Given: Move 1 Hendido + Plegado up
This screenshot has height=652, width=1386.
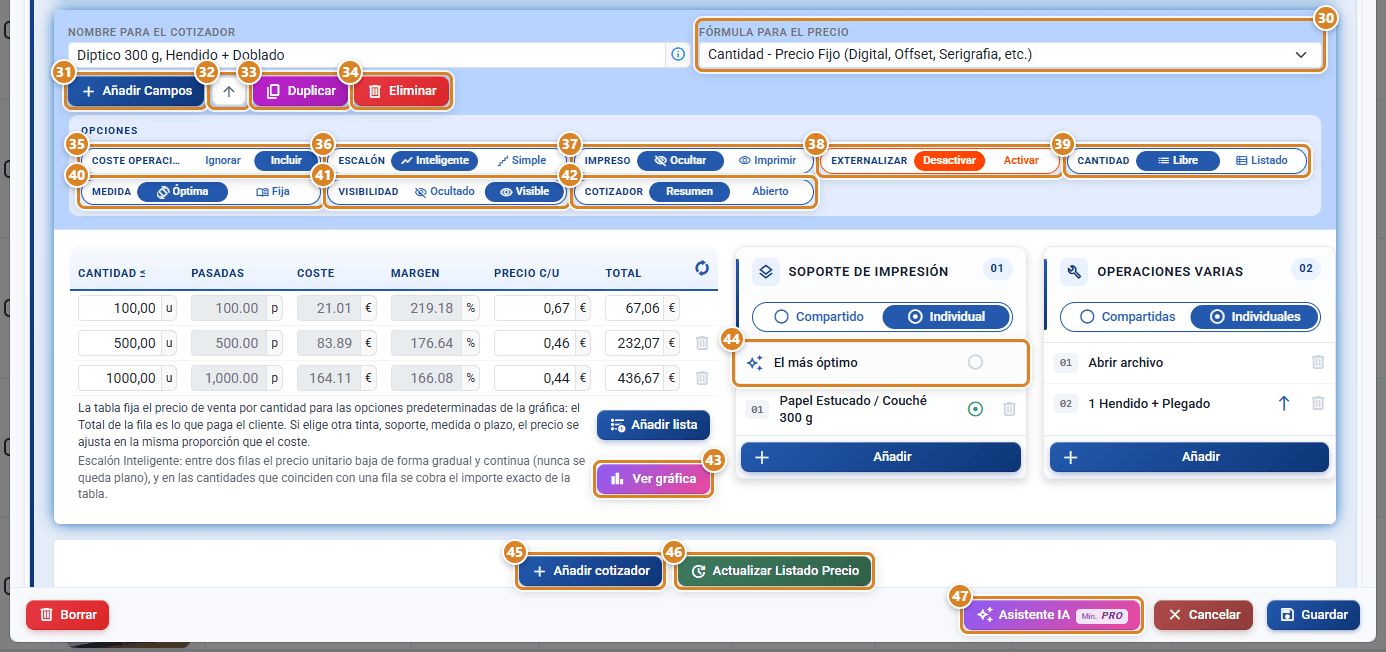Looking at the screenshot, I should coord(1285,403).
